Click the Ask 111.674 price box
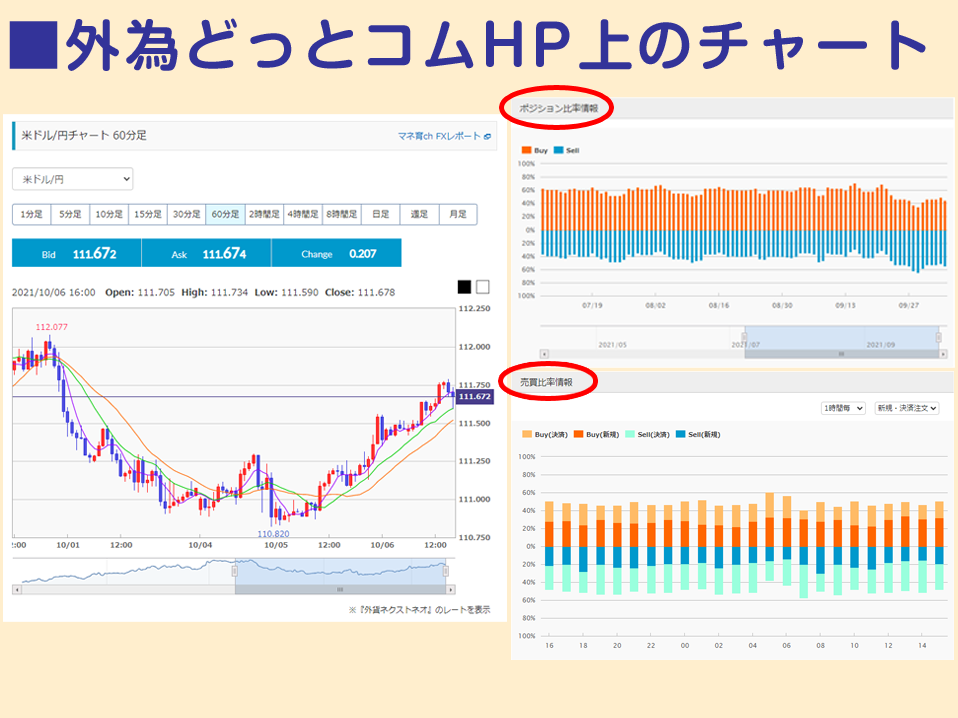Screen dimensions: 958x718 [207, 253]
